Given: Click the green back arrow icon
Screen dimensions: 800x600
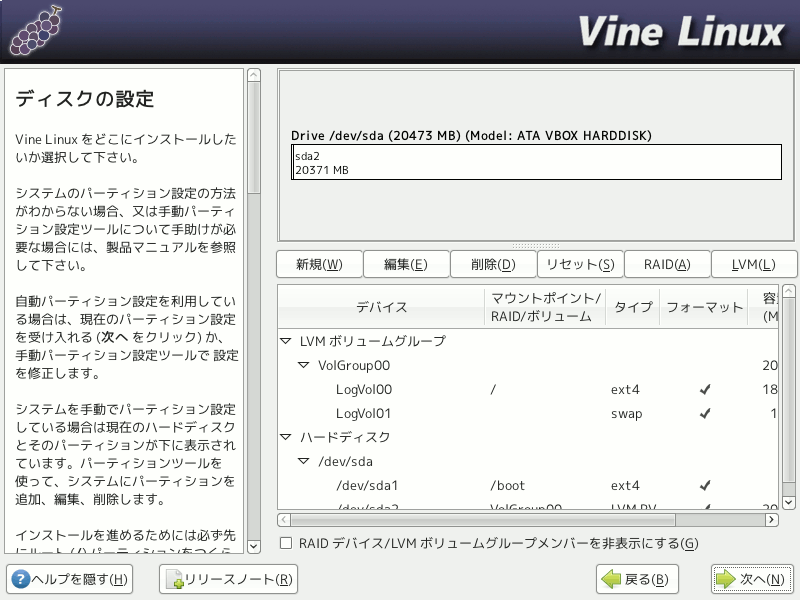Looking at the screenshot, I should (611, 579).
